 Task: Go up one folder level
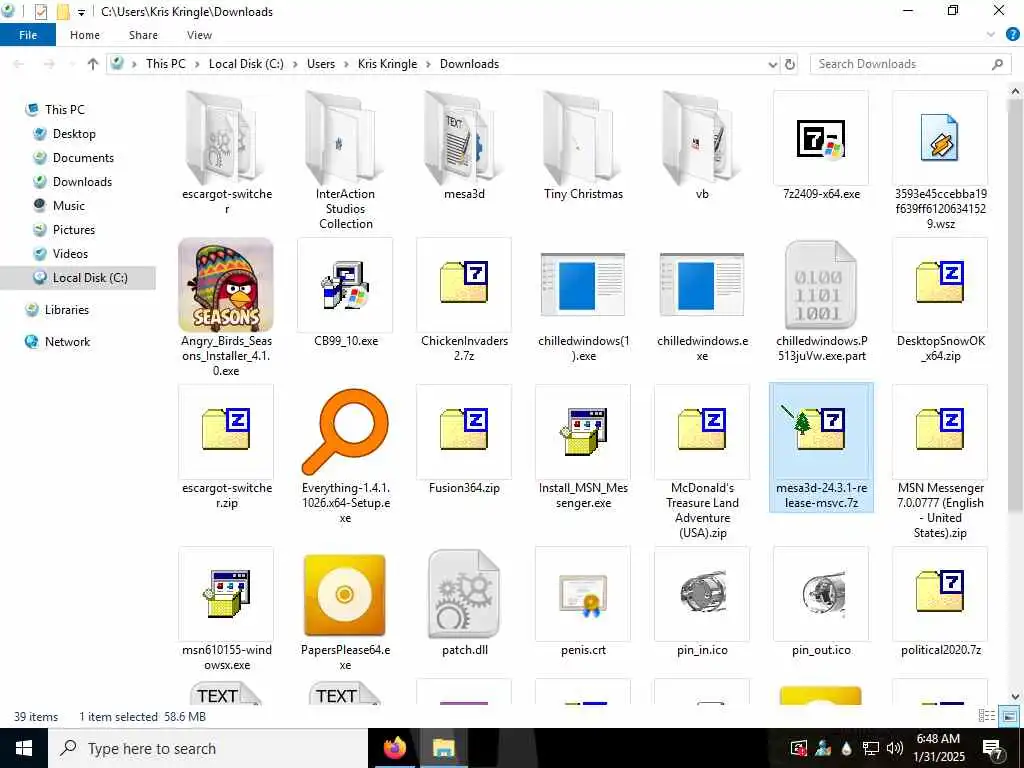pyautogui.click(x=93, y=64)
